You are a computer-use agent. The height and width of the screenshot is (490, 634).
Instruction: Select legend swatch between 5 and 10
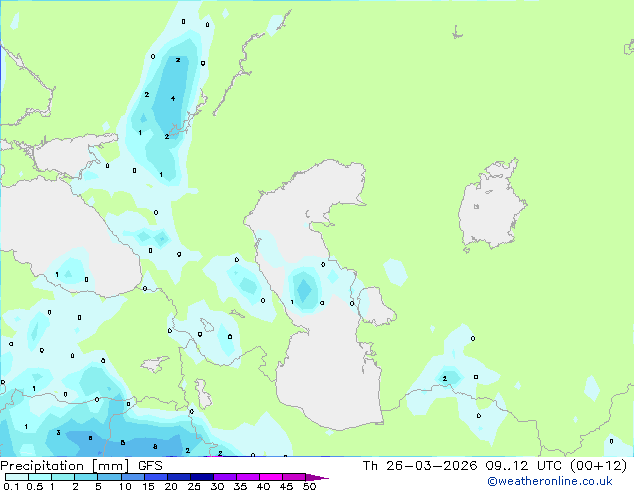tap(109, 477)
